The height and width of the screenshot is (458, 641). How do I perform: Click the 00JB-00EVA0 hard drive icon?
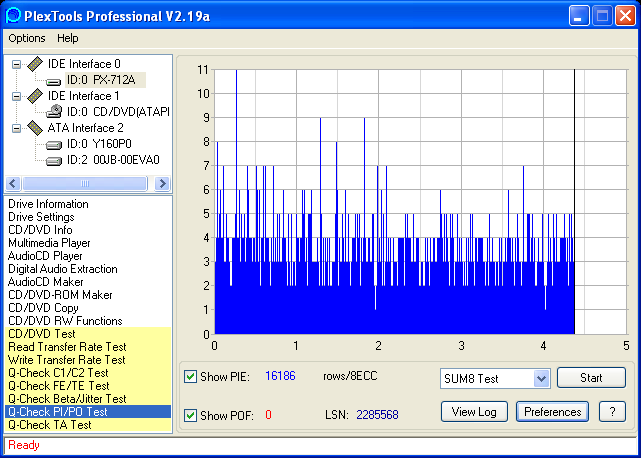pyautogui.click(x=54, y=161)
